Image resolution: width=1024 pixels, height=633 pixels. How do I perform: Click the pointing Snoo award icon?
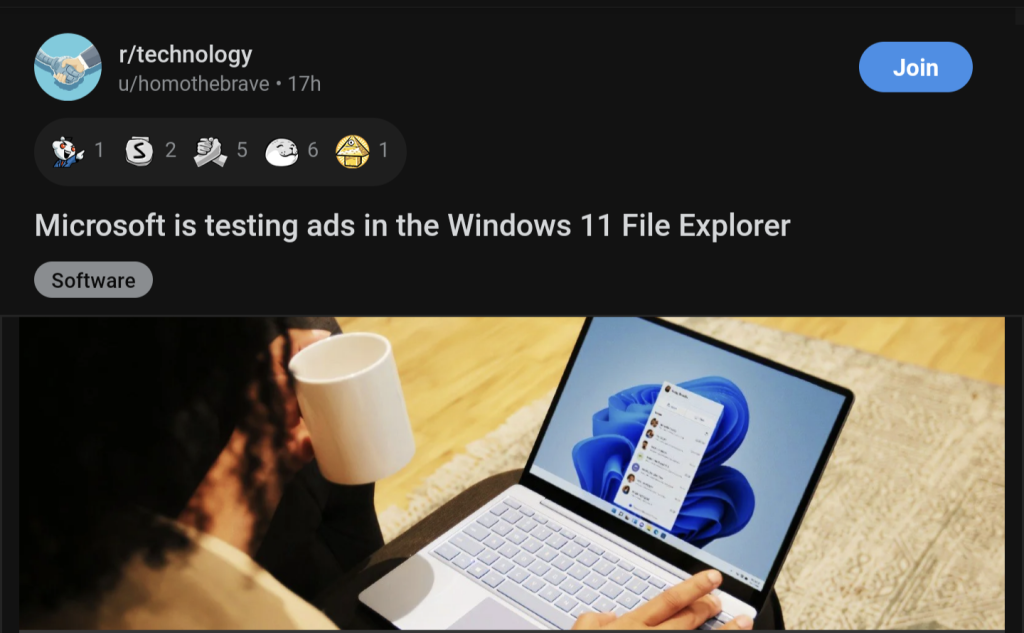(68, 151)
